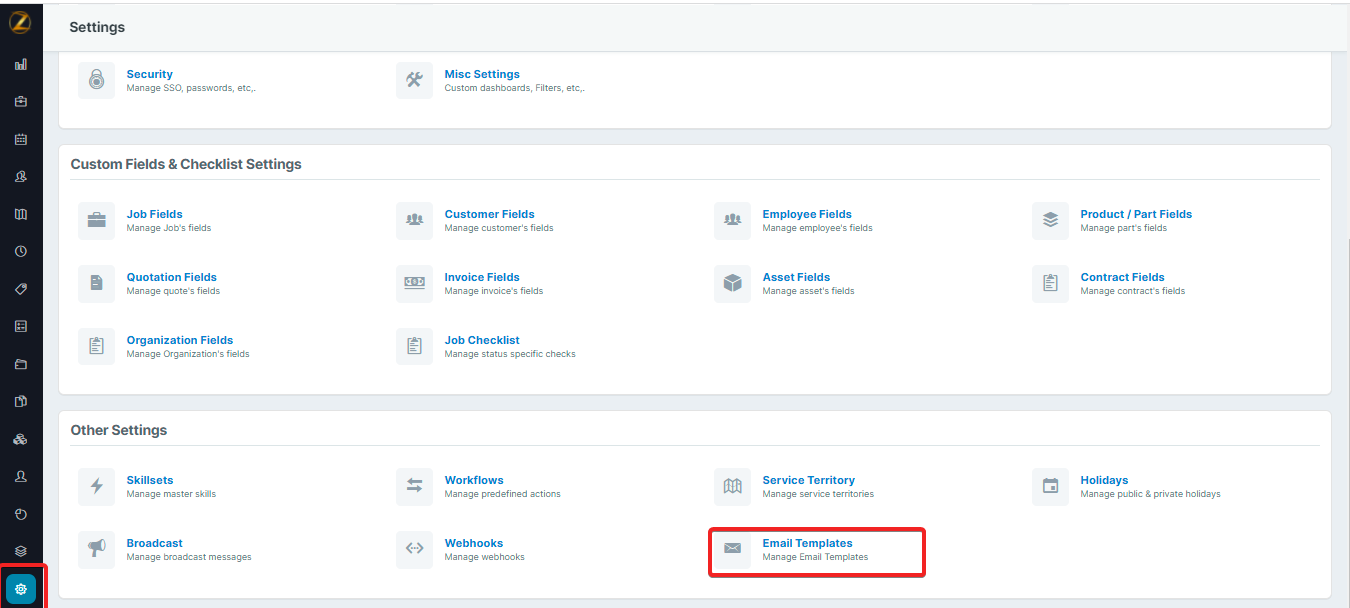Click the Job Checklist link
The image size is (1350, 608).
(x=482, y=340)
